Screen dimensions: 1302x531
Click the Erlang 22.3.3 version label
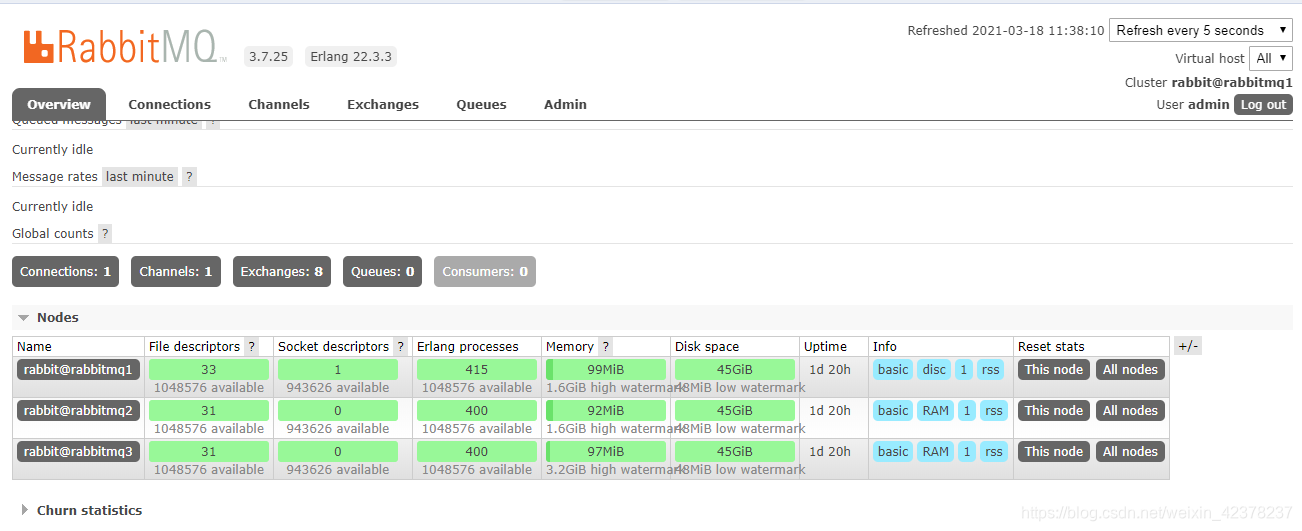click(x=351, y=56)
